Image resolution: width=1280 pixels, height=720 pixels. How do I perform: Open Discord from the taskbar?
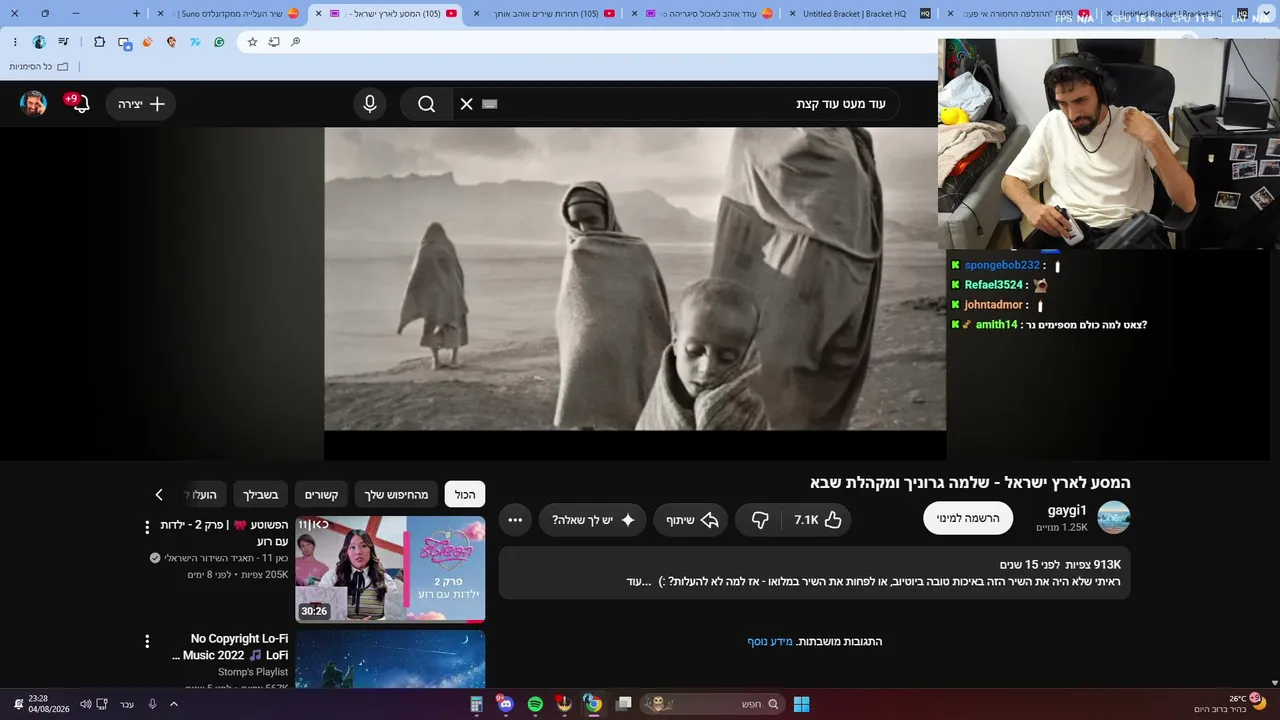(505, 704)
